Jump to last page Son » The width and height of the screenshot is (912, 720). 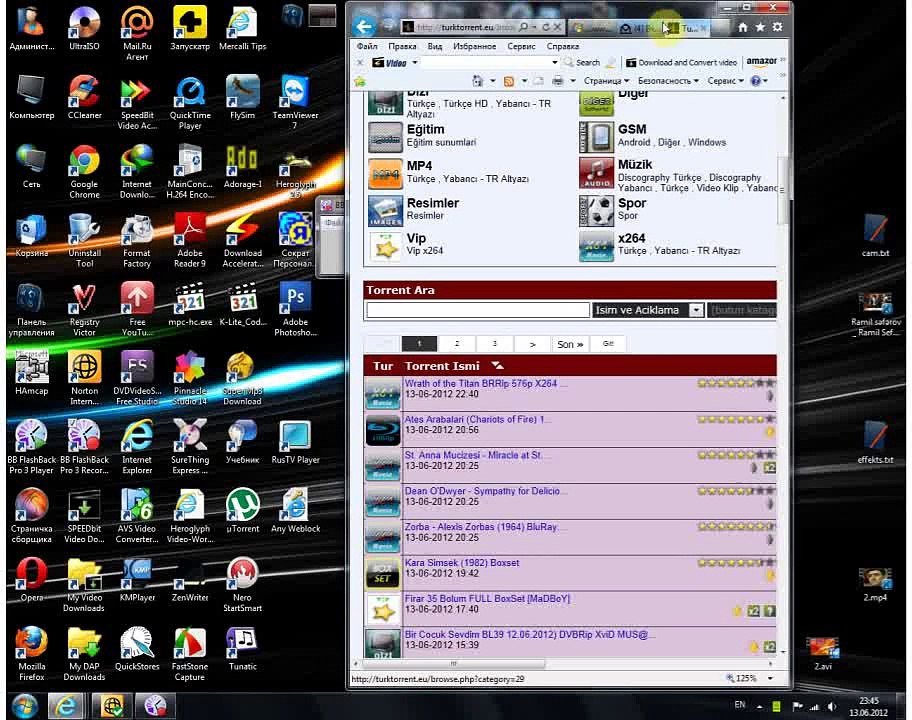pos(569,344)
